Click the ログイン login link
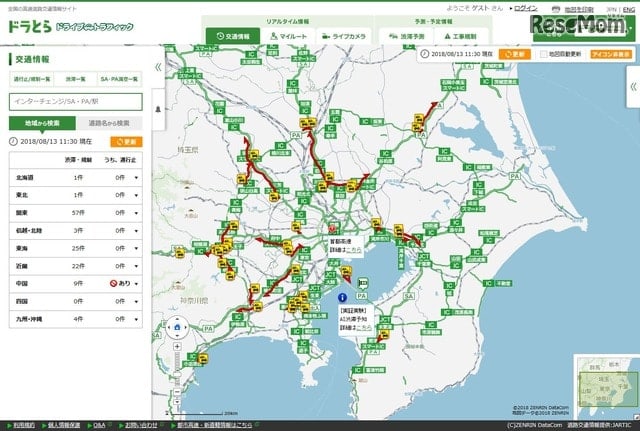The height and width of the screenshot is (431, 640). pos(525,8)
